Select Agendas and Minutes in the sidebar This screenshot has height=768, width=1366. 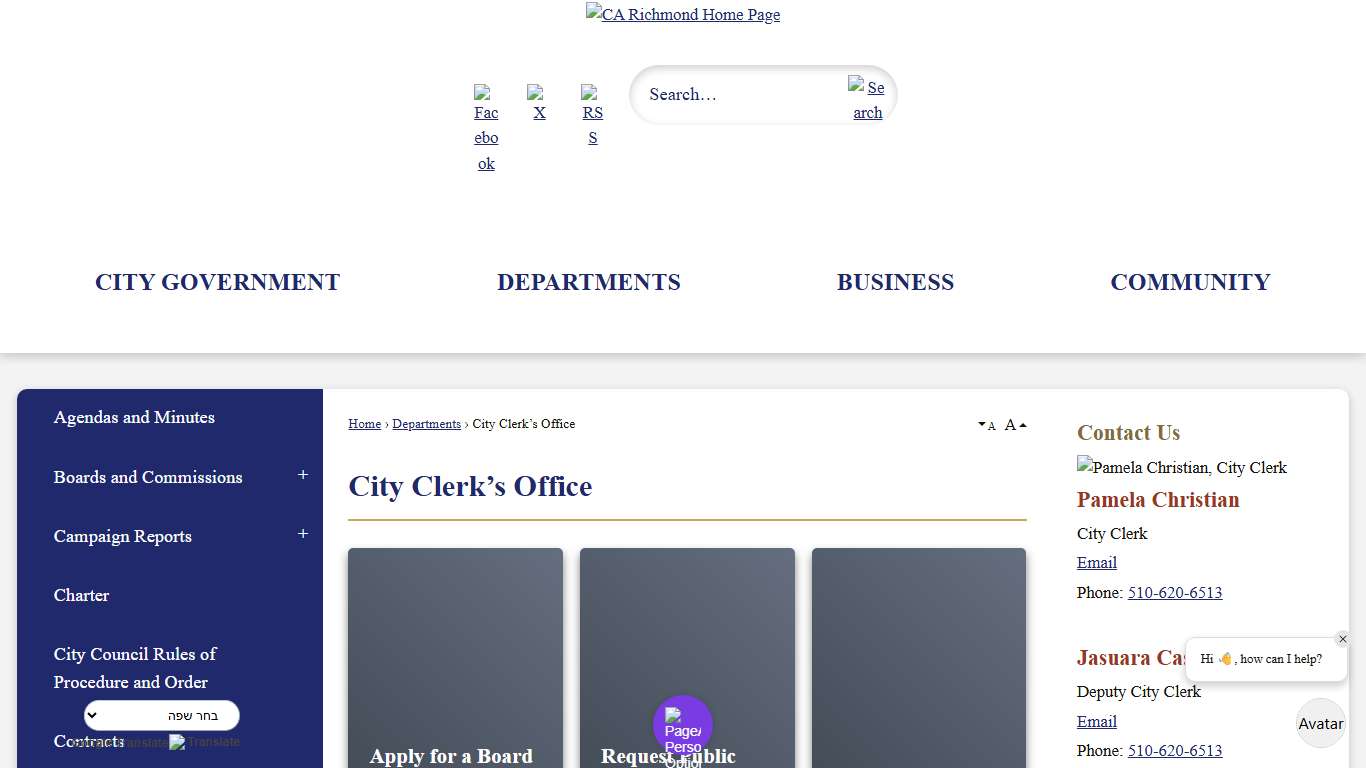[134, 417]
